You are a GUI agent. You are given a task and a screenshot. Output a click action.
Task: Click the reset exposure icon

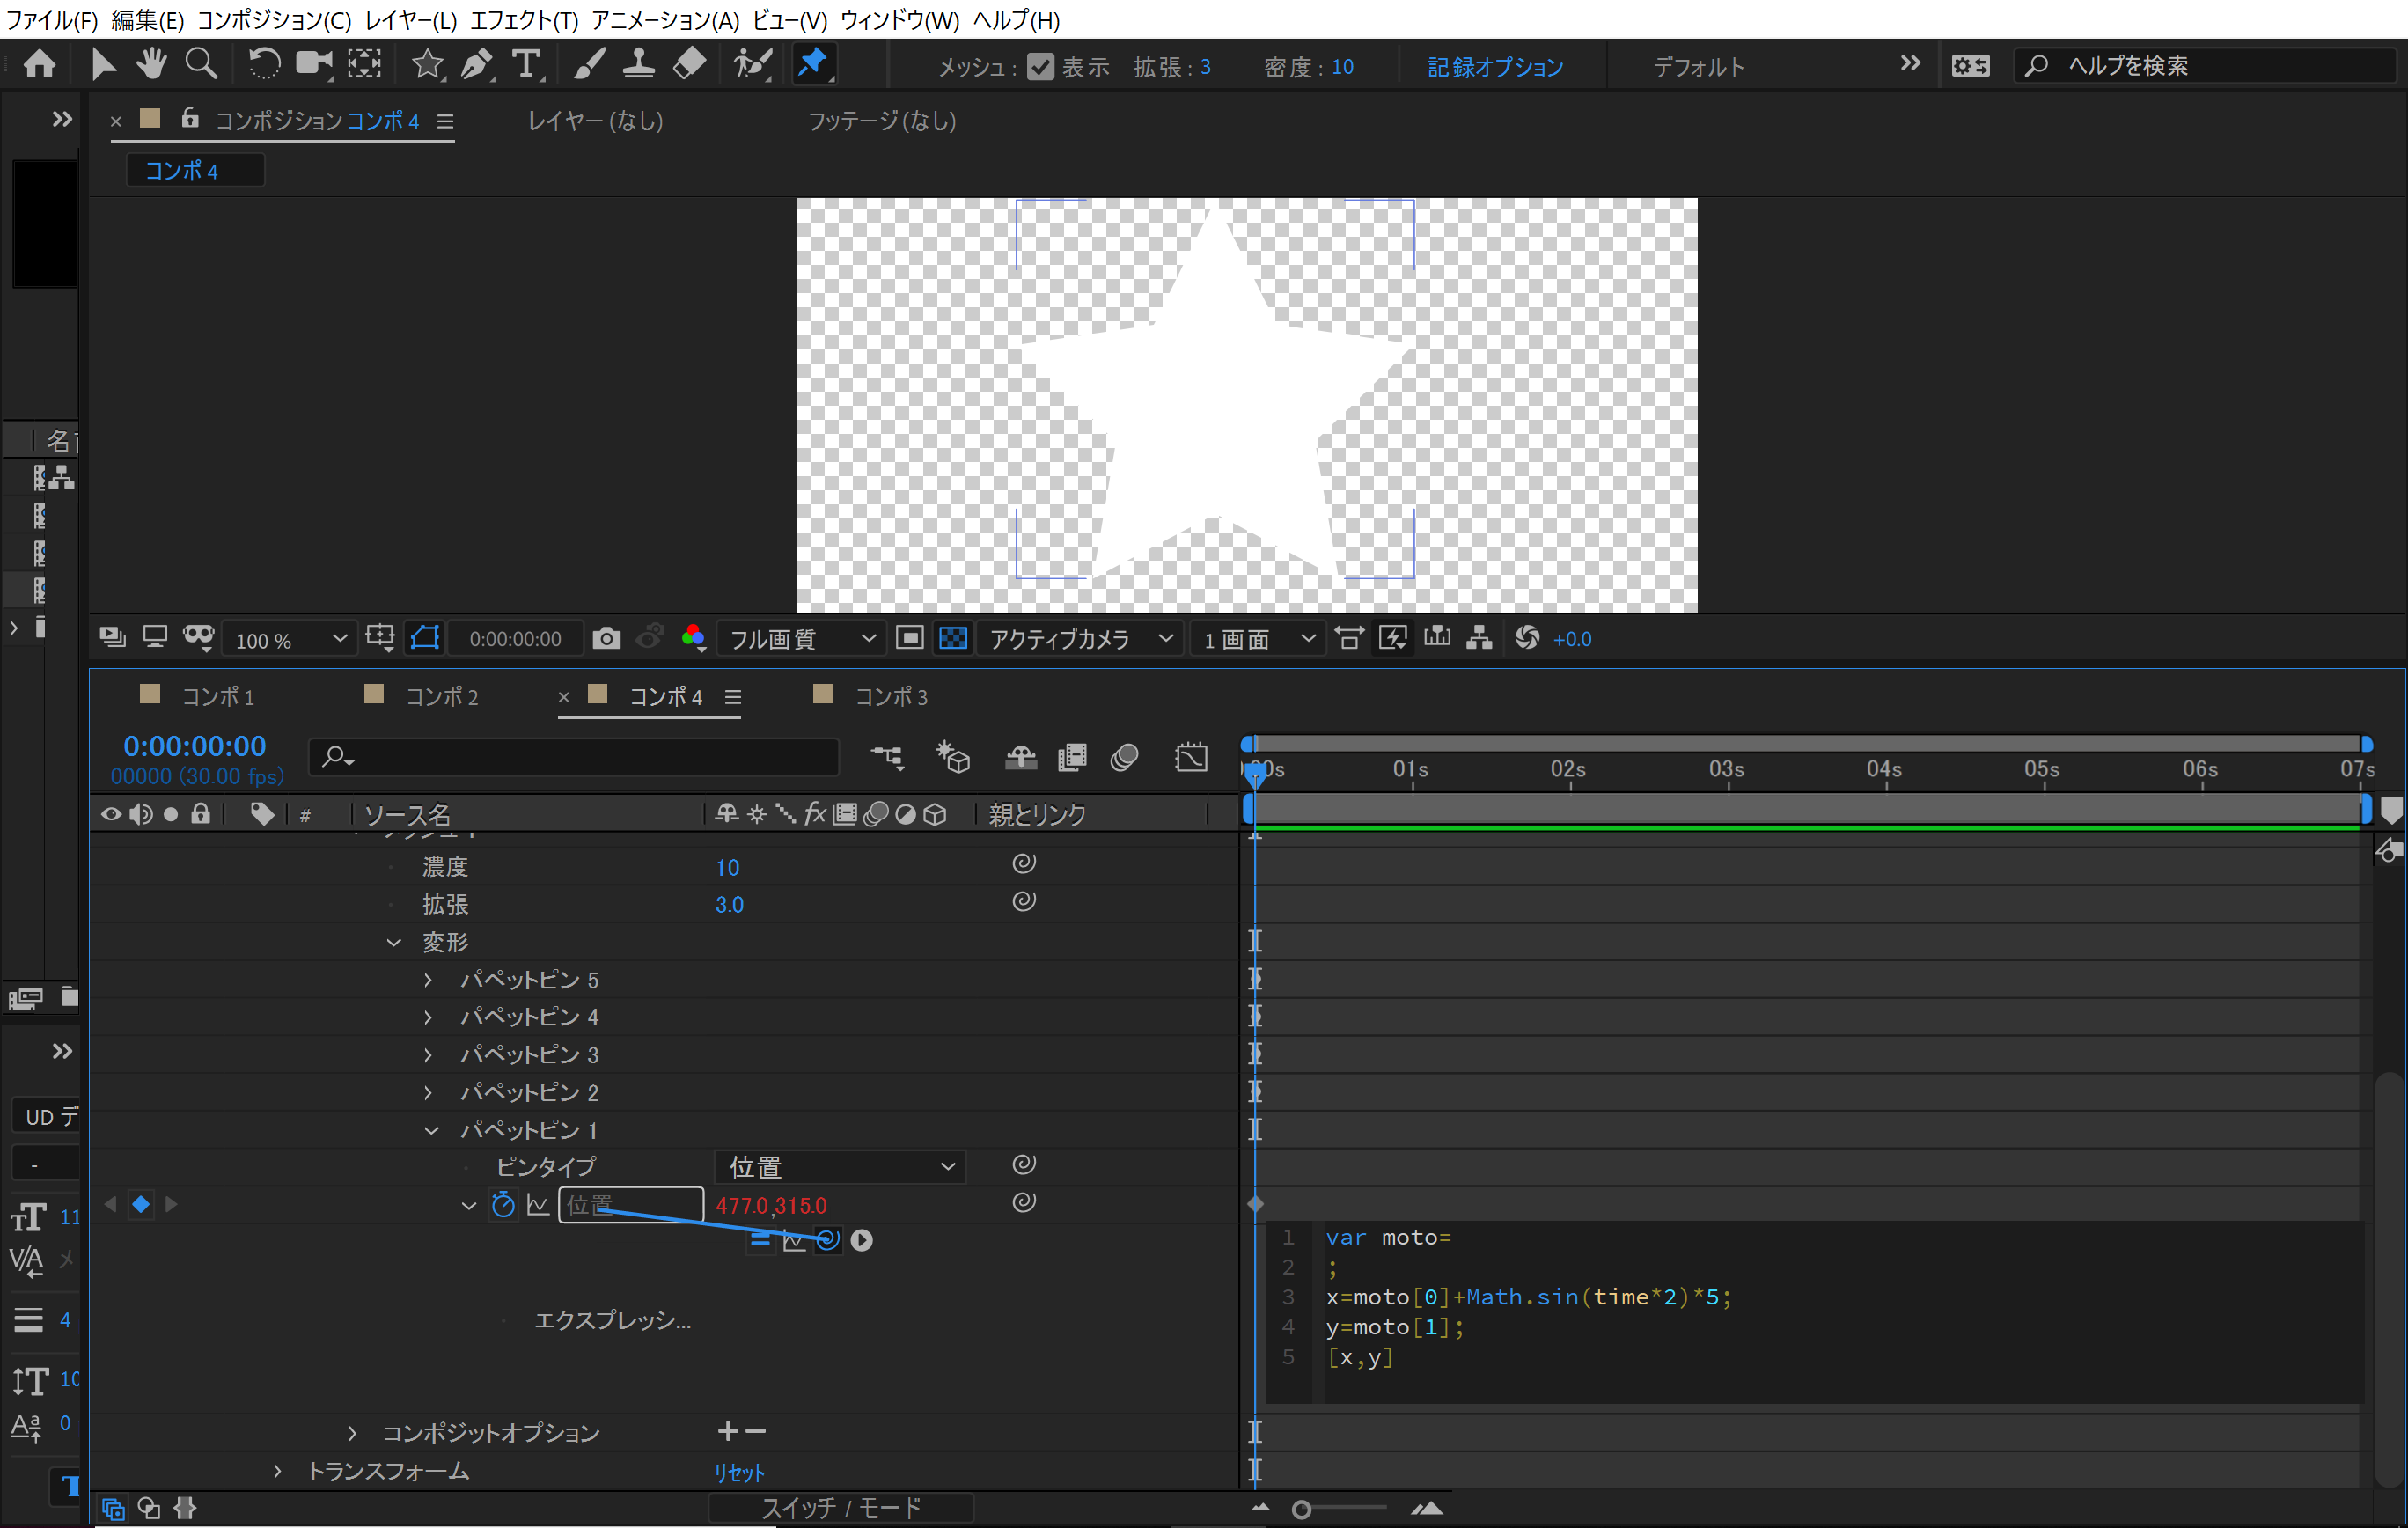[1526, 638]
